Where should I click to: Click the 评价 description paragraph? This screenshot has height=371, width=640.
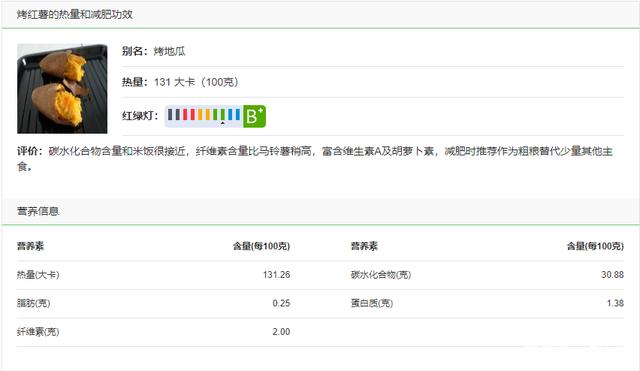coord(315,158)
